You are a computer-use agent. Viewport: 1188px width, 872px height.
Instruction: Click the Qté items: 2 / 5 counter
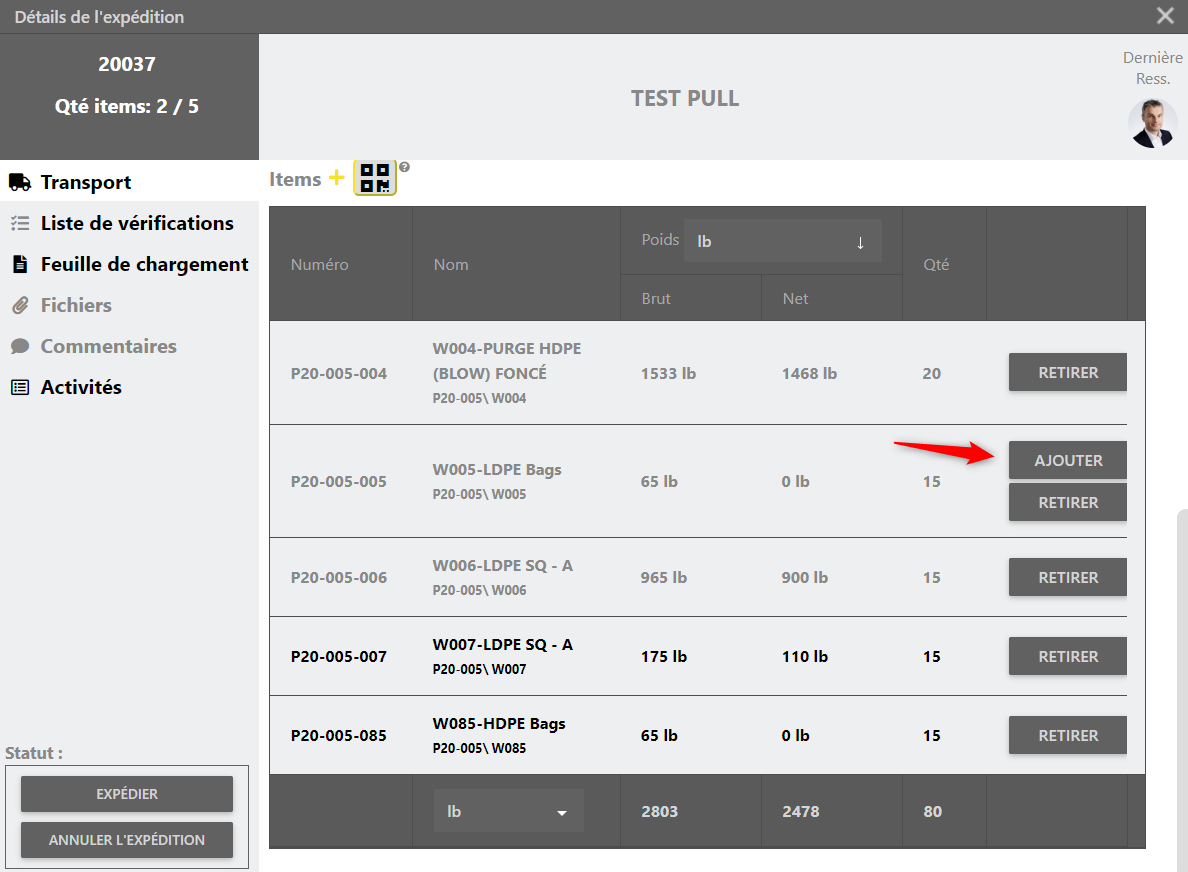click(x=127, y=106)
